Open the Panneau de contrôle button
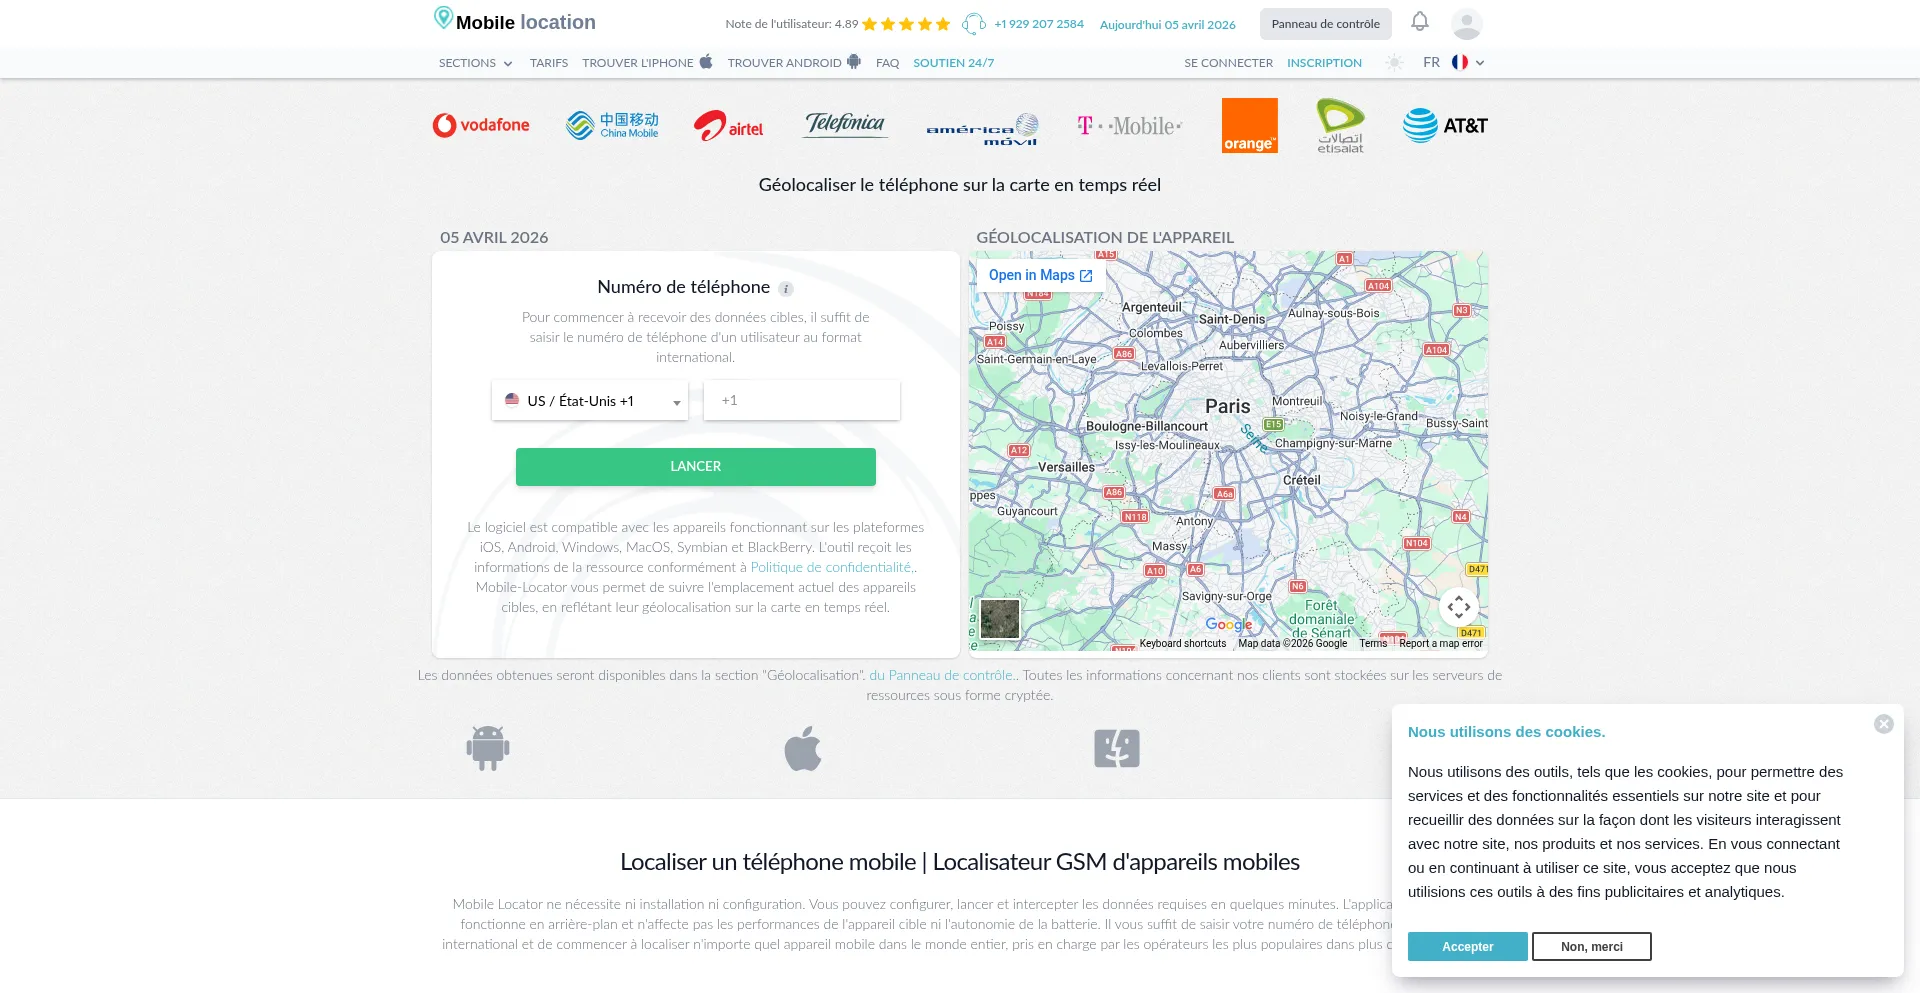Screen dimensions: 1920x993 [x=1325, y=24]
